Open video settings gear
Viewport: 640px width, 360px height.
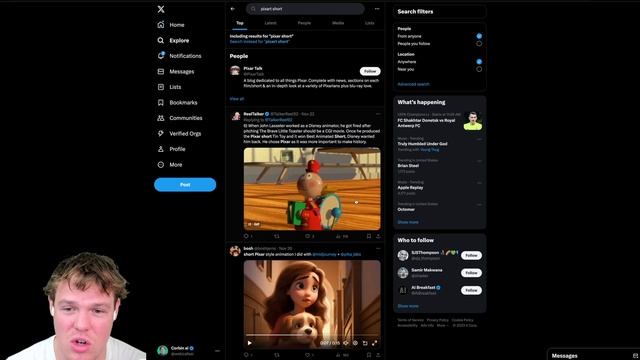[x=355, y=343]
